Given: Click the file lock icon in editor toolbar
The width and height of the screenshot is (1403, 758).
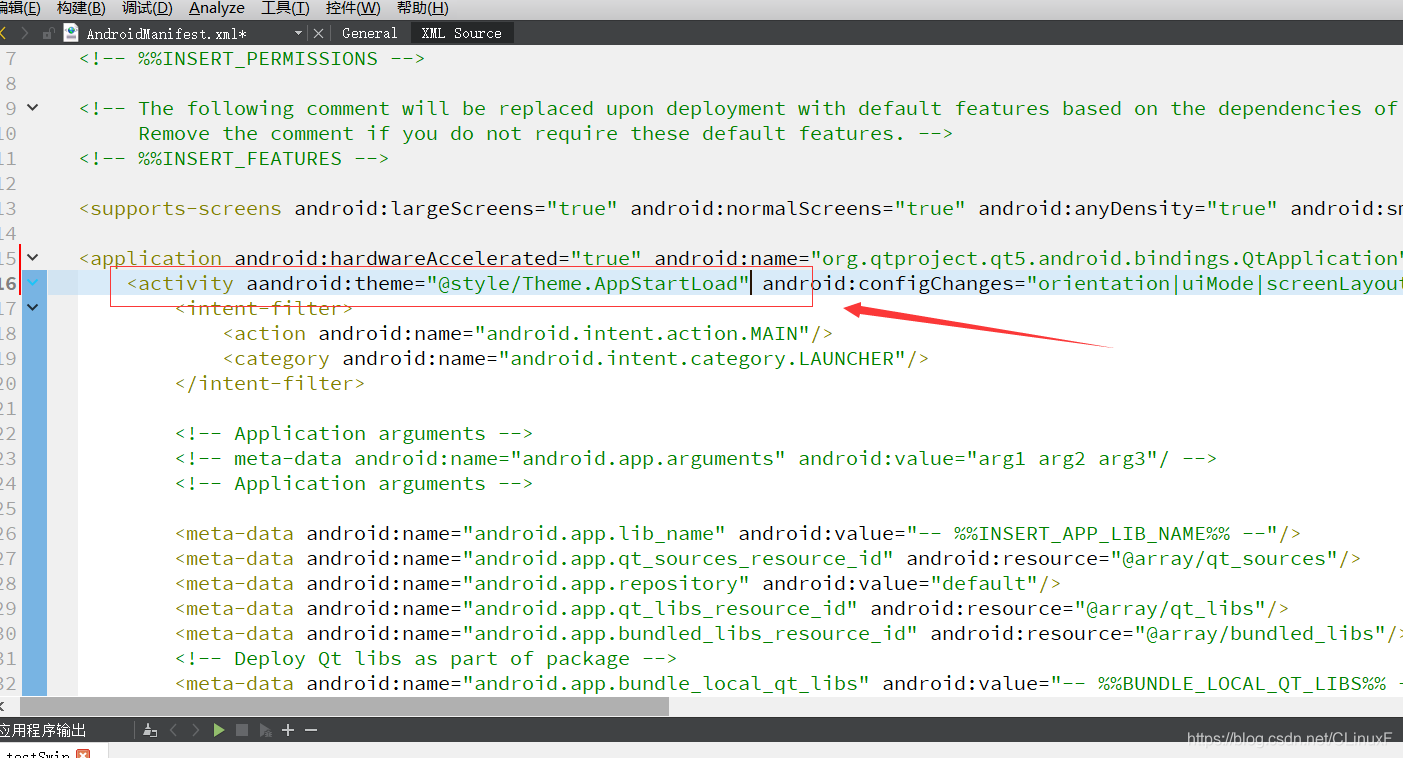Looking at the screenshot, I should [x=48, y=33].
